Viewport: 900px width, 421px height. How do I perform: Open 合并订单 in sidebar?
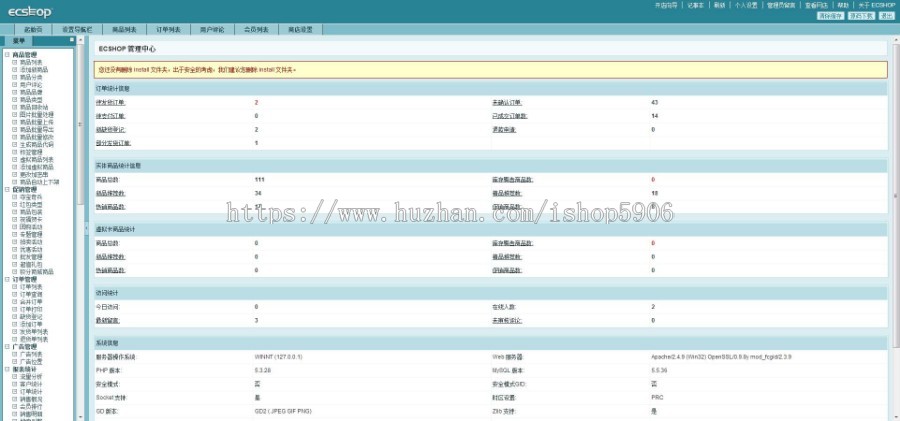pos(31,302)
